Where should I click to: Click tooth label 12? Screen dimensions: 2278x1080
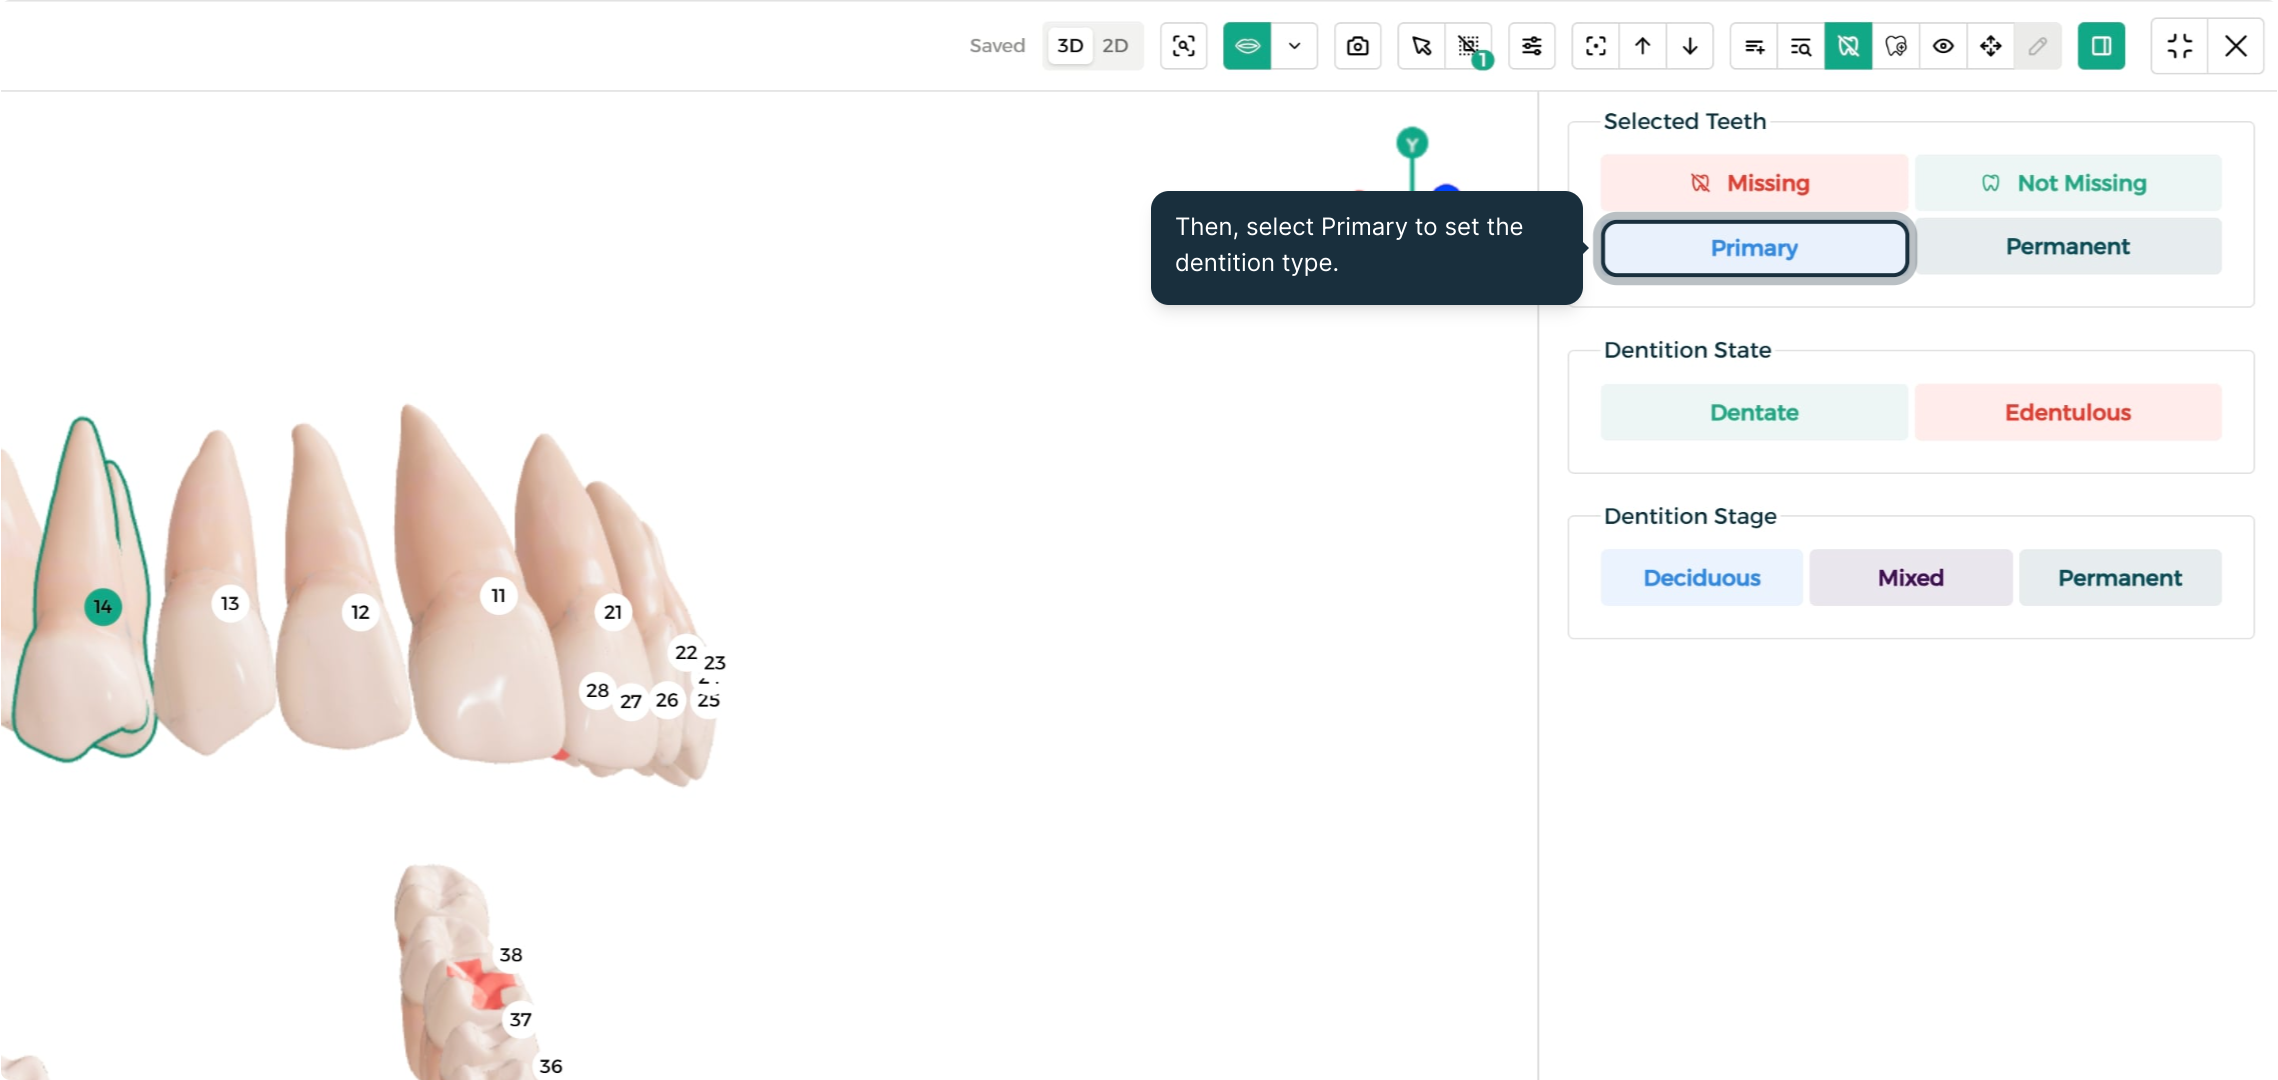(360, 612)
